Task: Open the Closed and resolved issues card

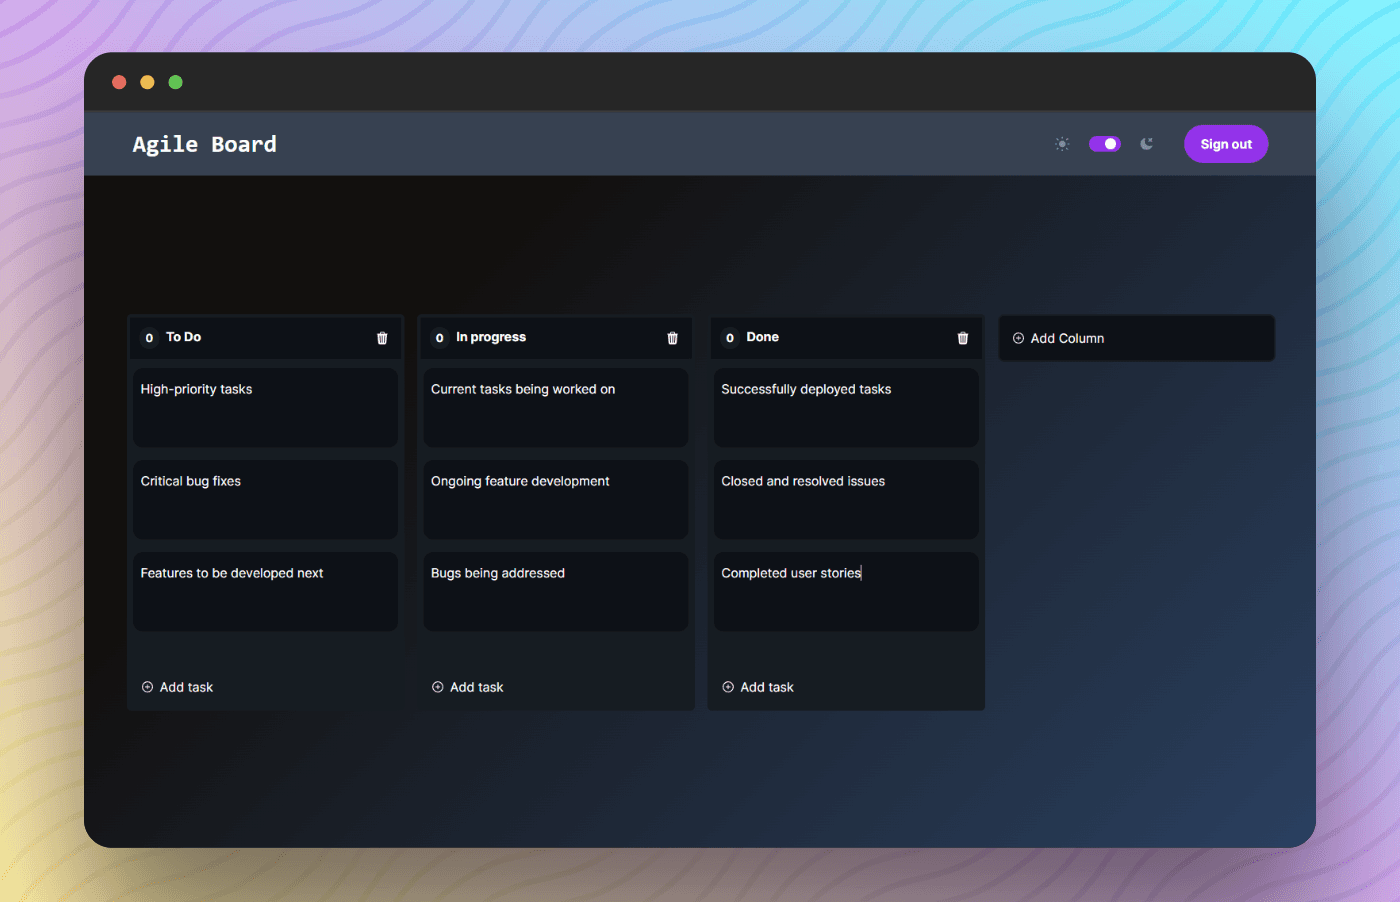Action: (845, 499)
